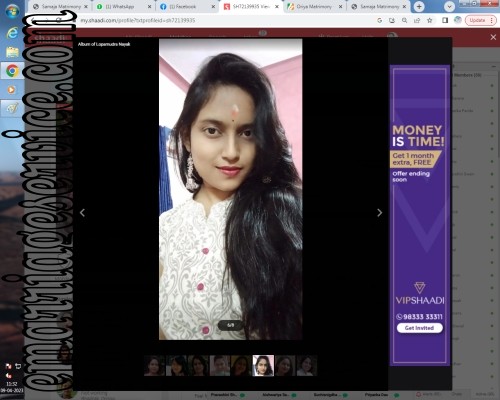Open the first album thumbnail
Viewport: 500px width, 400px height.
154,366
